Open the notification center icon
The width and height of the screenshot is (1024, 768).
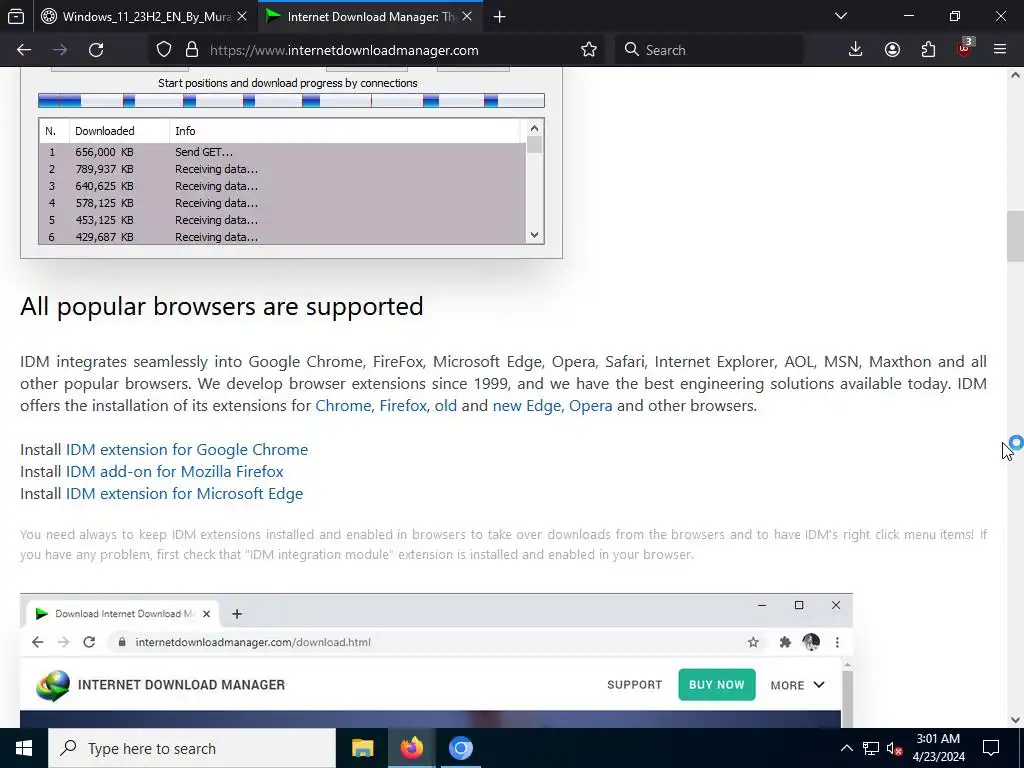991,748
